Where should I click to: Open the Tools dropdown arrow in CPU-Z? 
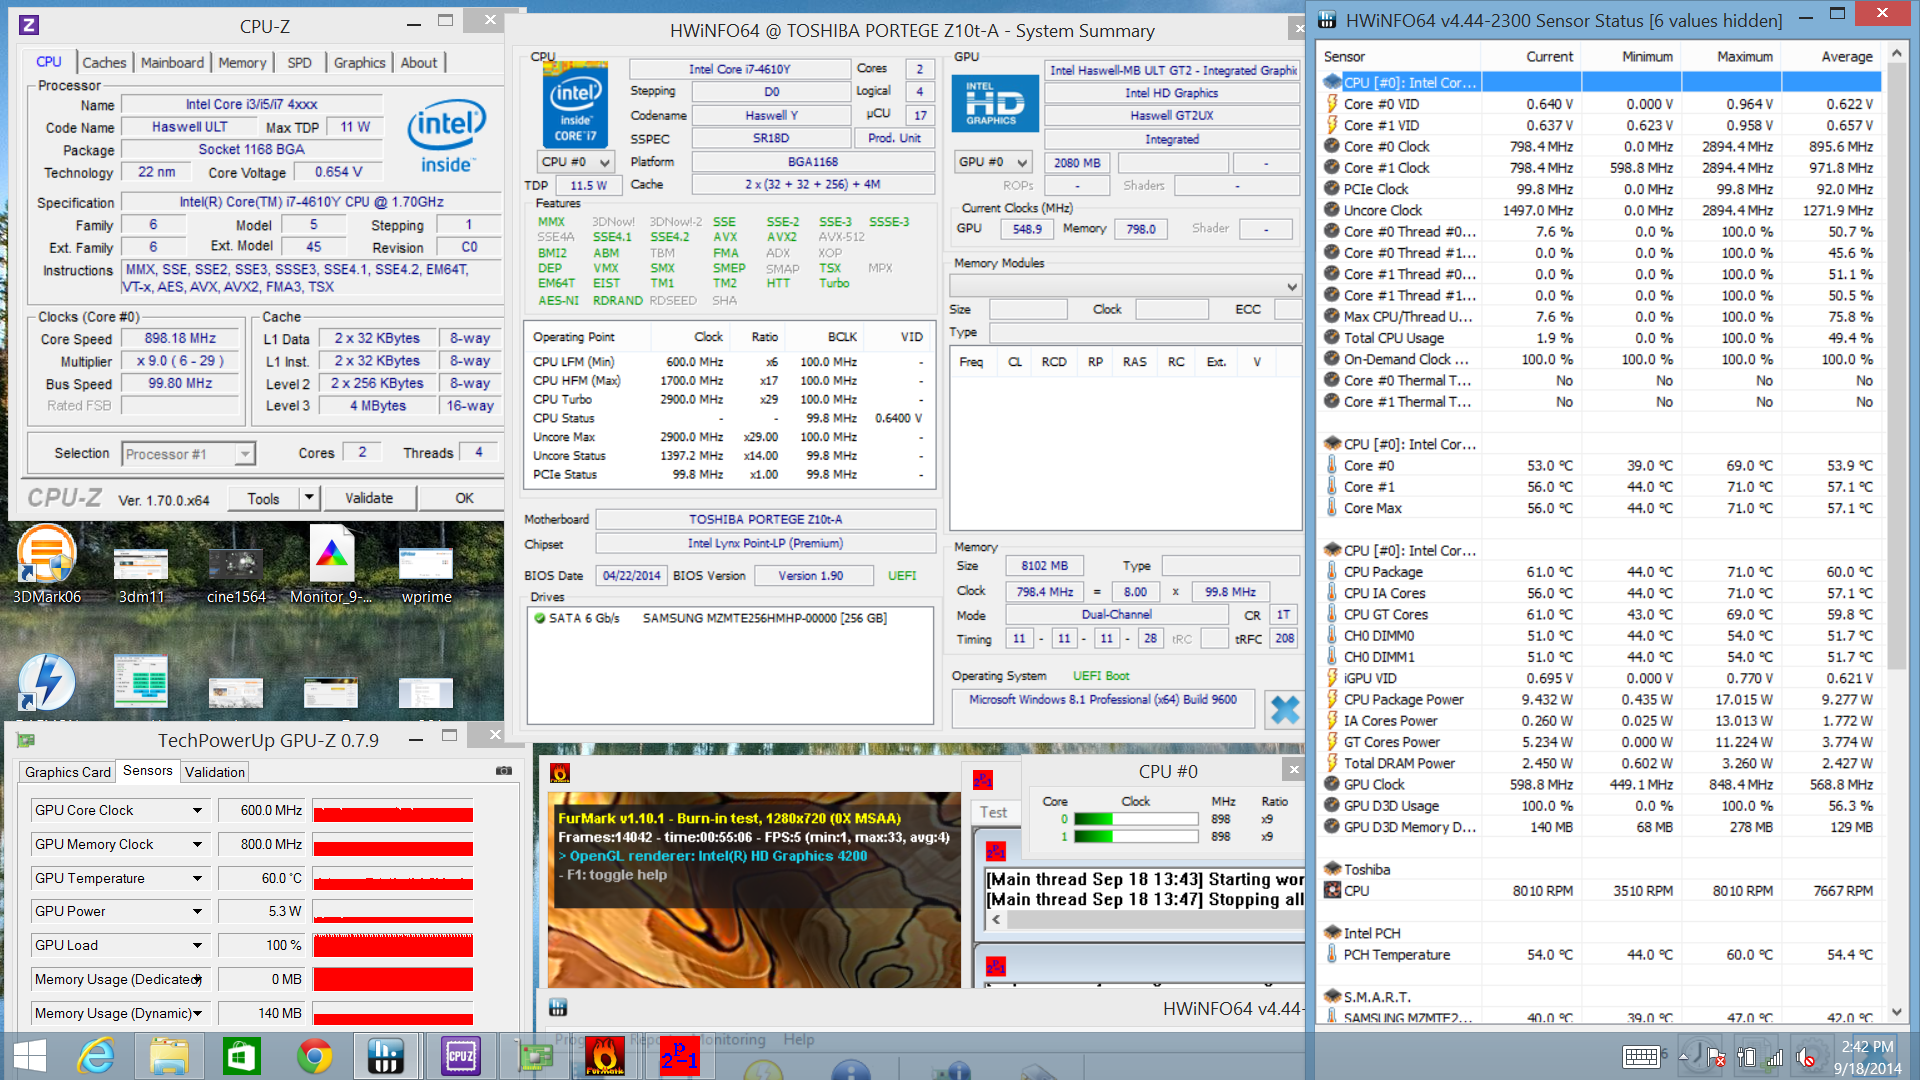[308, 497]
